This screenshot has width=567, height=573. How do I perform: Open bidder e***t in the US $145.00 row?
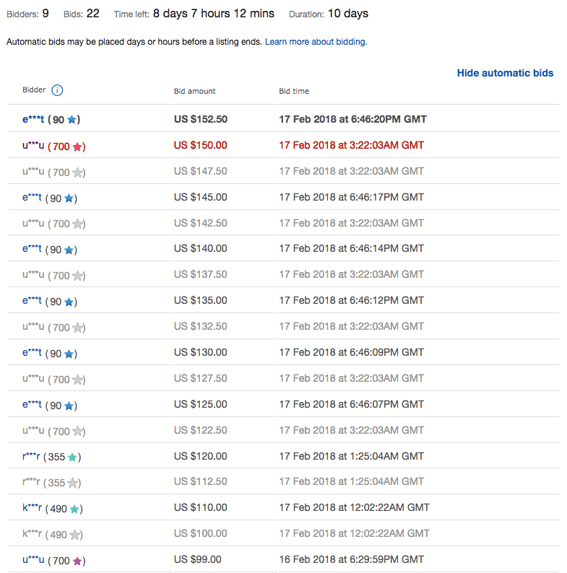(x=32, y=197)
